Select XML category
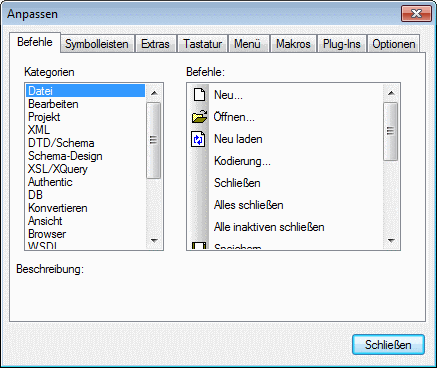The width and height of the screenshot is (437, 368). (85, 130)
